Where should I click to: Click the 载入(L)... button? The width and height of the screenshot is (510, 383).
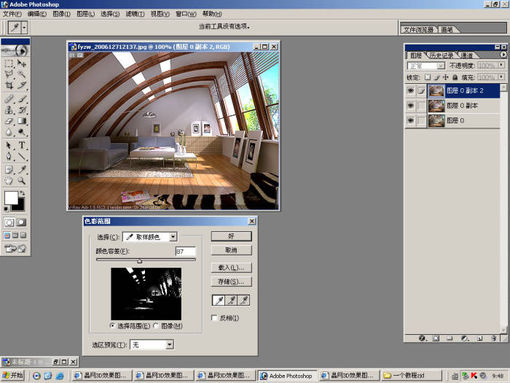231,267
